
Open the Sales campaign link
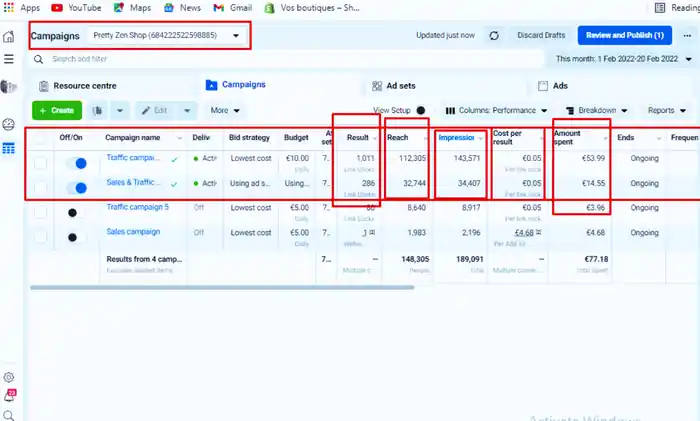[133, 232]
